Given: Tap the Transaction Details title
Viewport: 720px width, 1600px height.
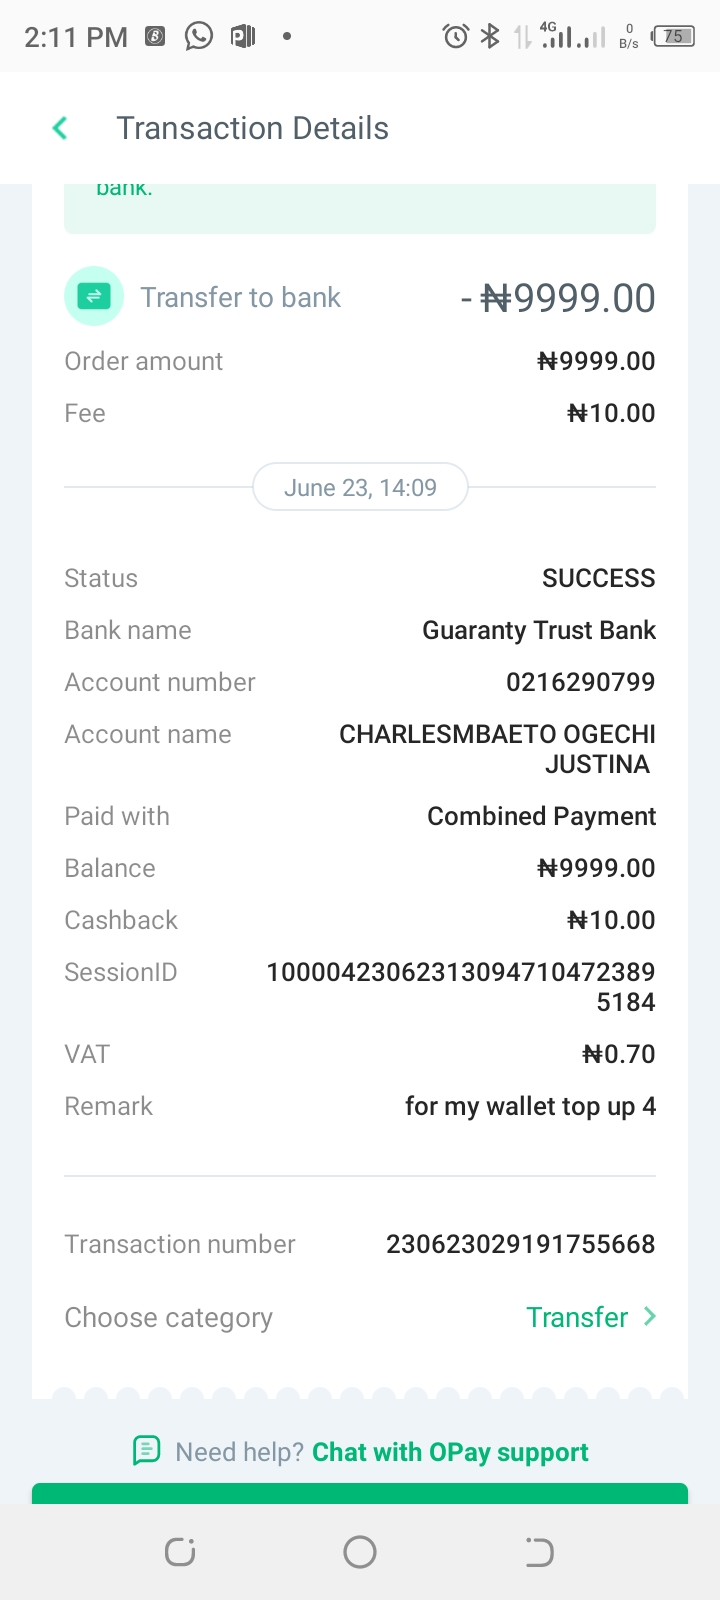Looking at the screenshot, I should 252,128.
